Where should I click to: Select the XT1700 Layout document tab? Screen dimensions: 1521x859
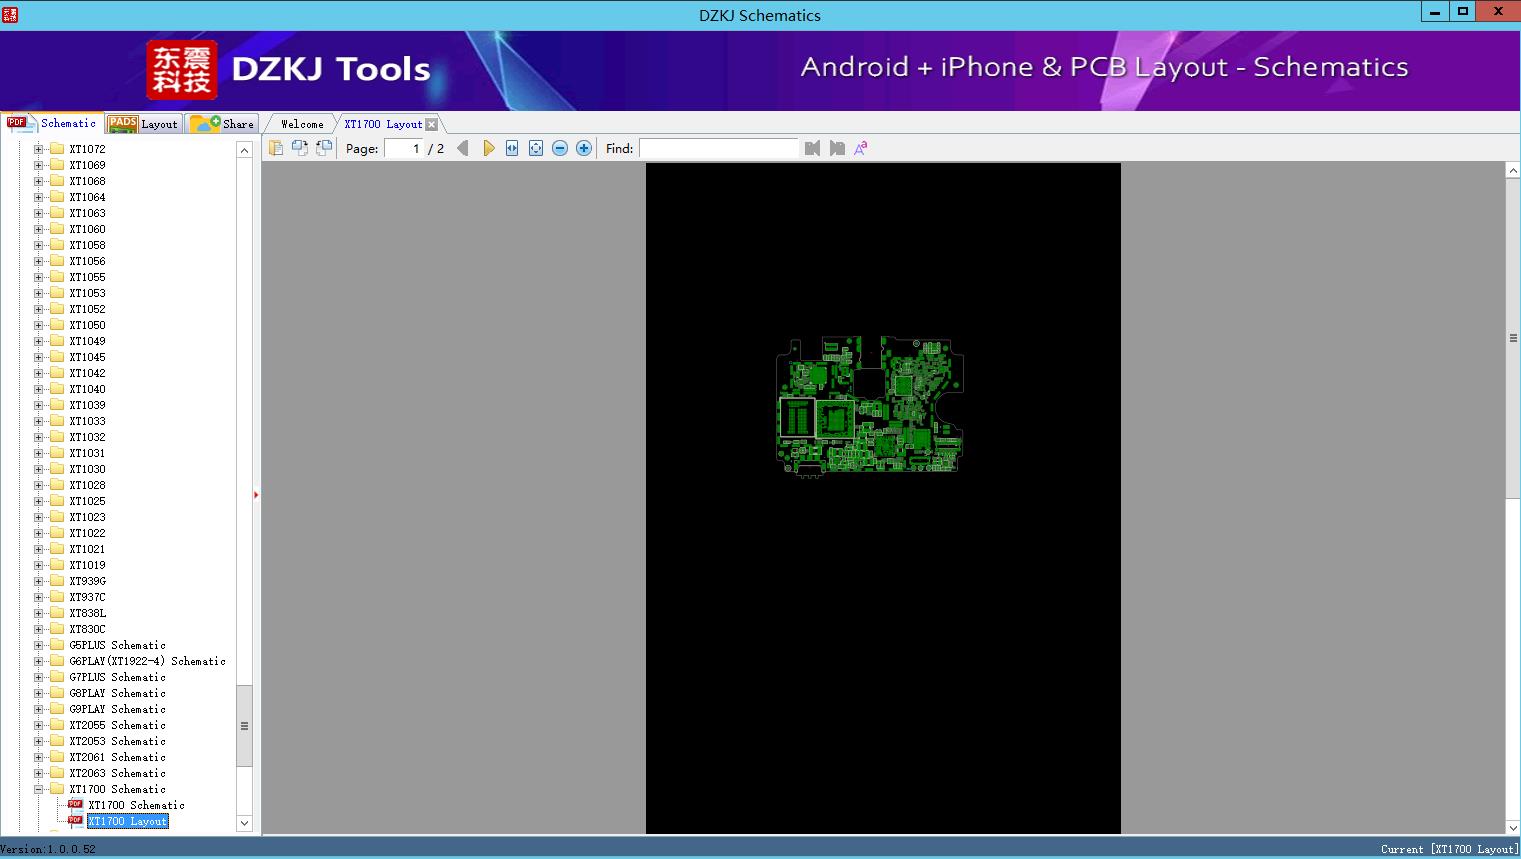click(383, 124)
